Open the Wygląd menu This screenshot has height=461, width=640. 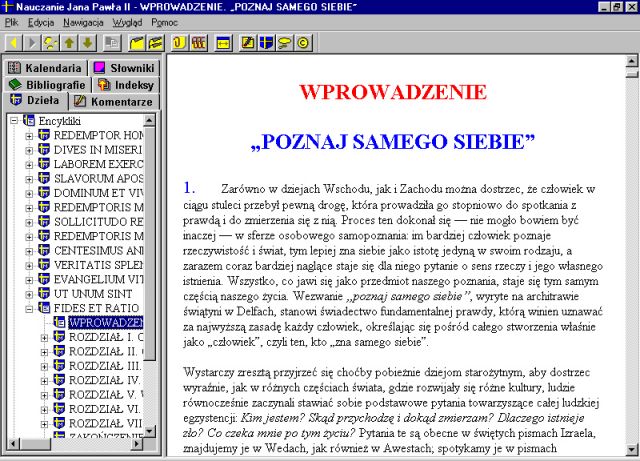pyautogui.click(x=127, y=22)
